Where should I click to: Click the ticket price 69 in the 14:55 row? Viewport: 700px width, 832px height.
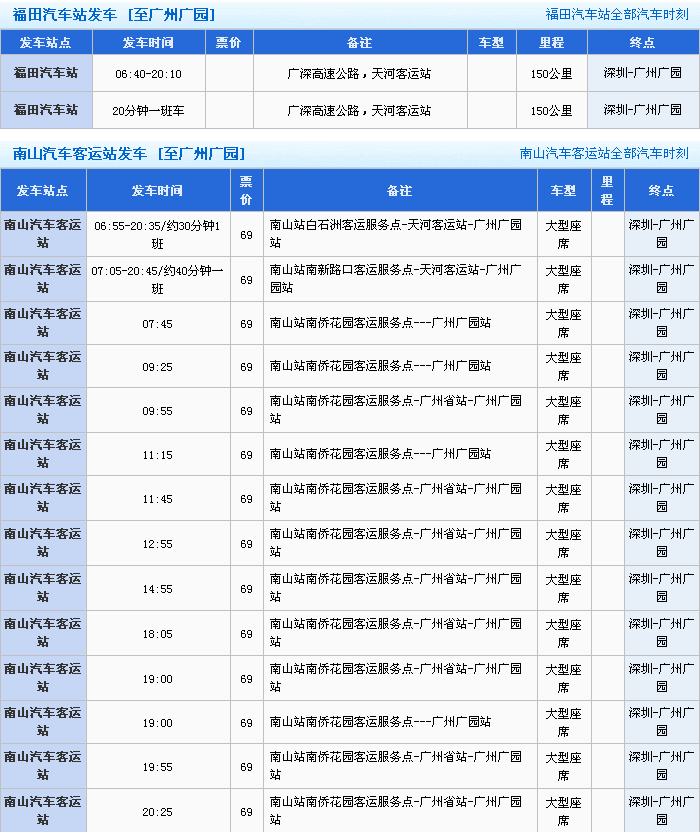coord(246,589)
